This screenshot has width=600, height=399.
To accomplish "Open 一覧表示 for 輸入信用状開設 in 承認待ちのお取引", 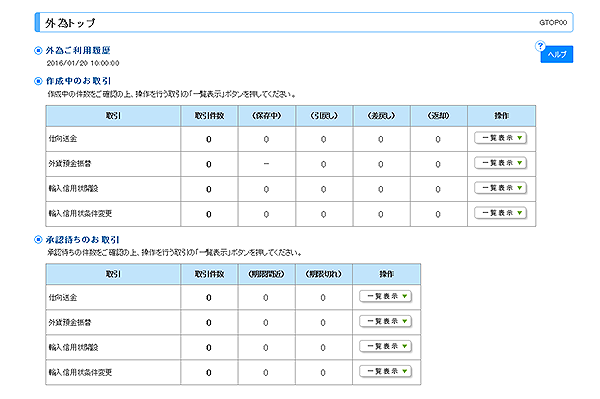I will point(385,346).
